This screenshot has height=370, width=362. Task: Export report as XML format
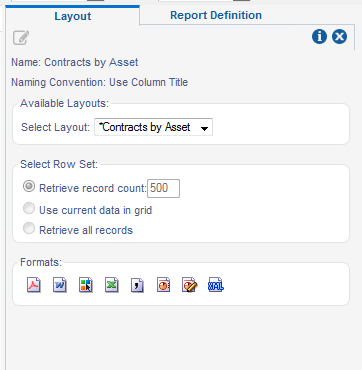(x=216, y=285)
